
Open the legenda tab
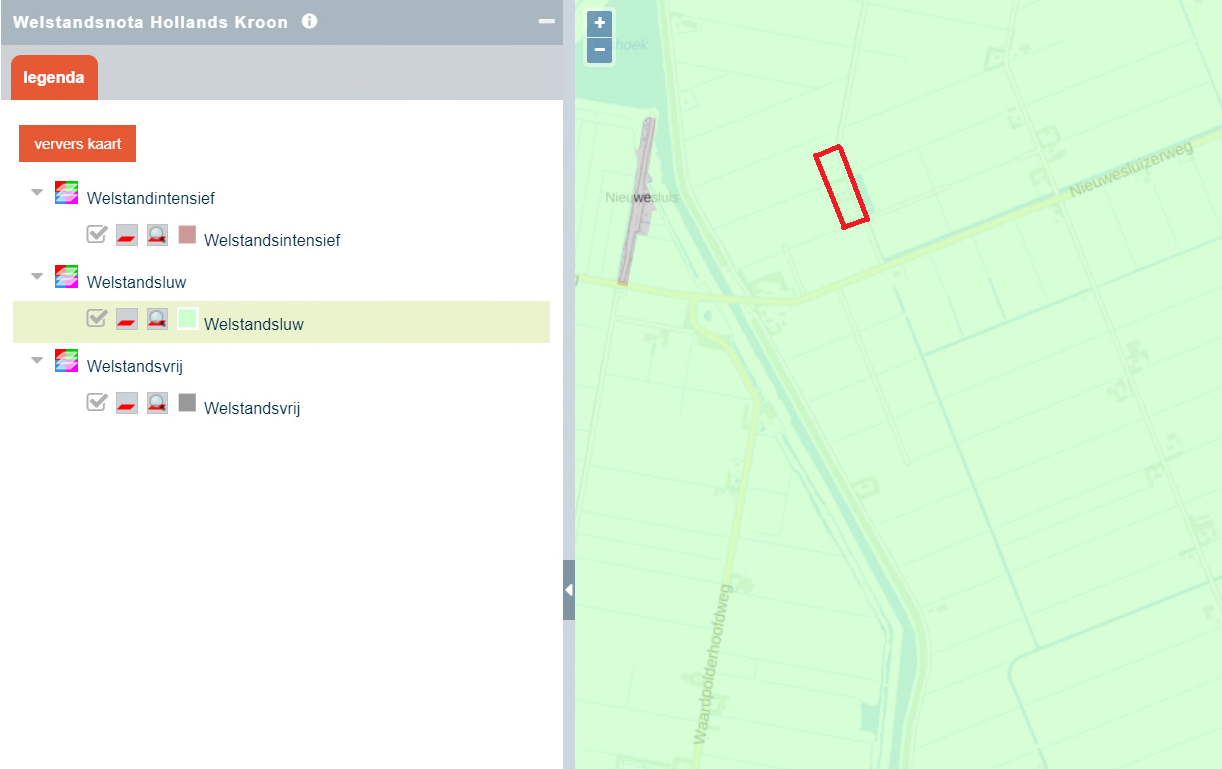(x=54, y=78)
